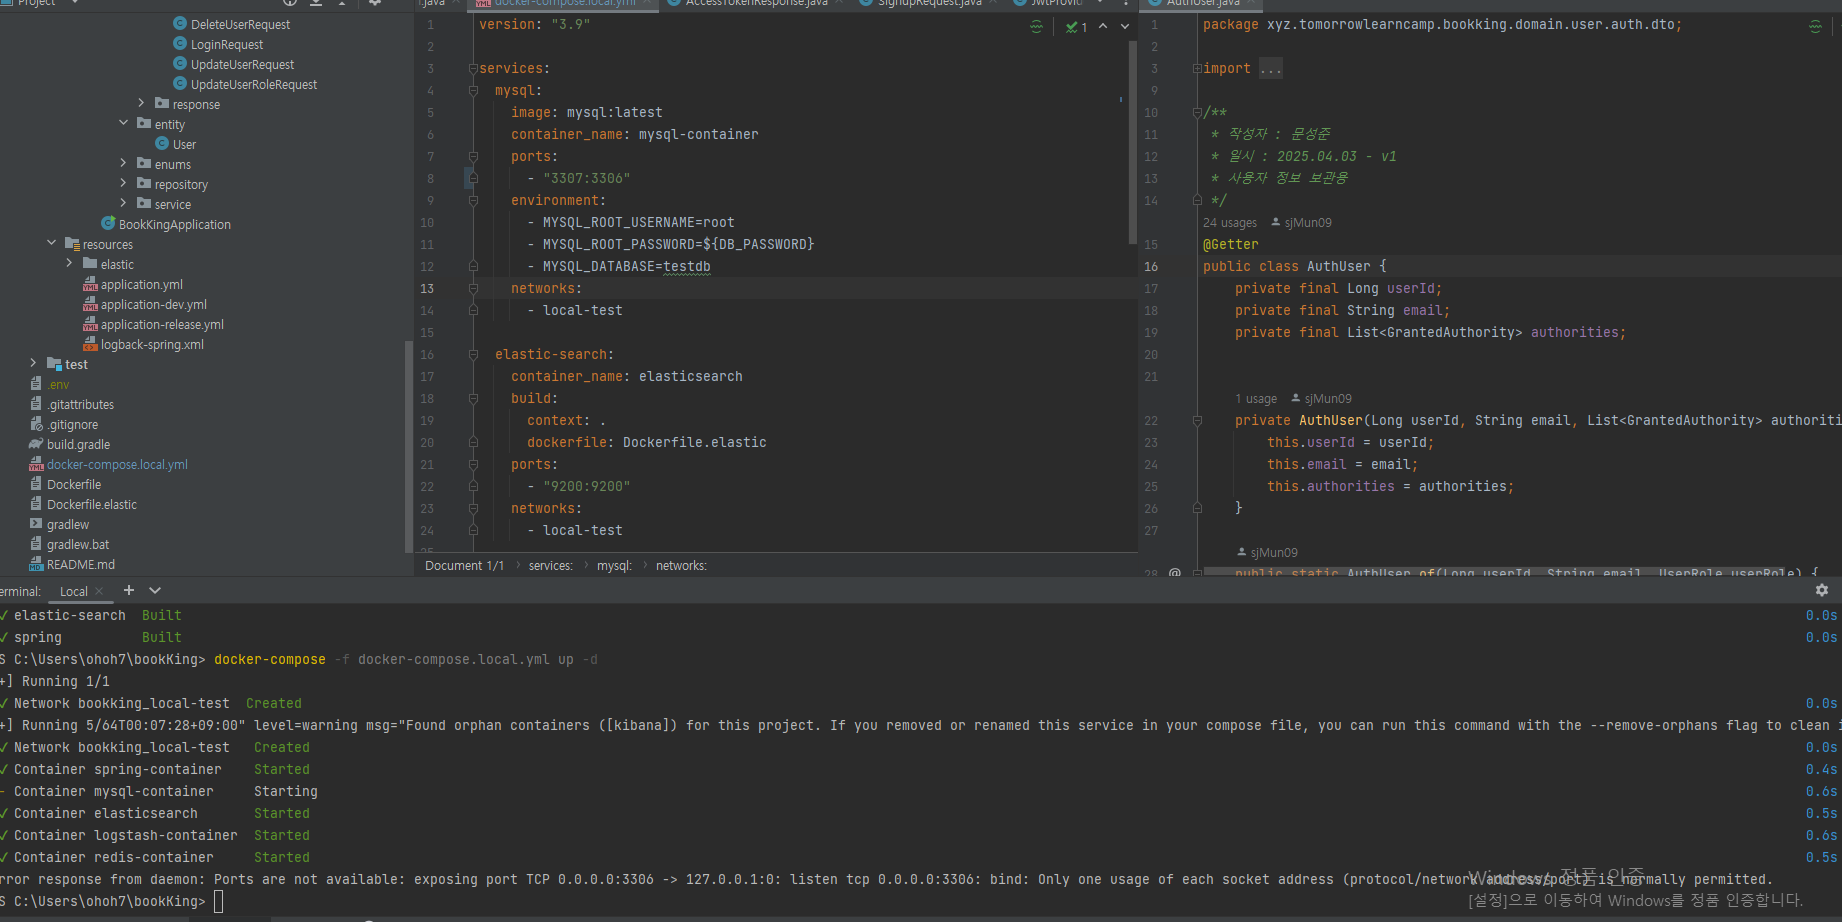Click the class icon beside DeleteUserRequest
The image size is (1842, 922).
180,23
